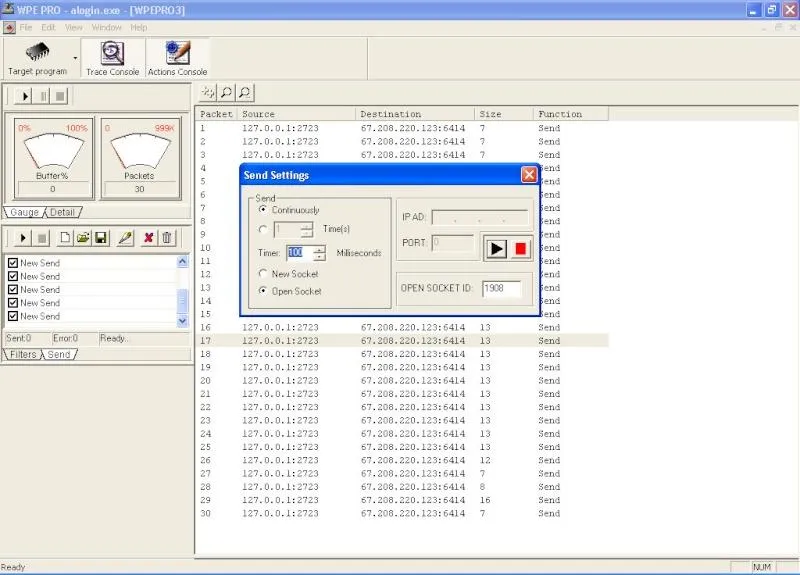
Task: Pause logging with the pause button above gauges
Action: [x=43, y=96]
